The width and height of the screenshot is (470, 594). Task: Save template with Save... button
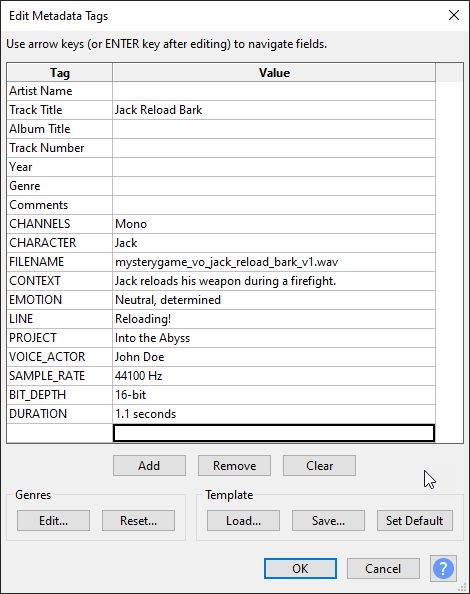coord(328,521)
